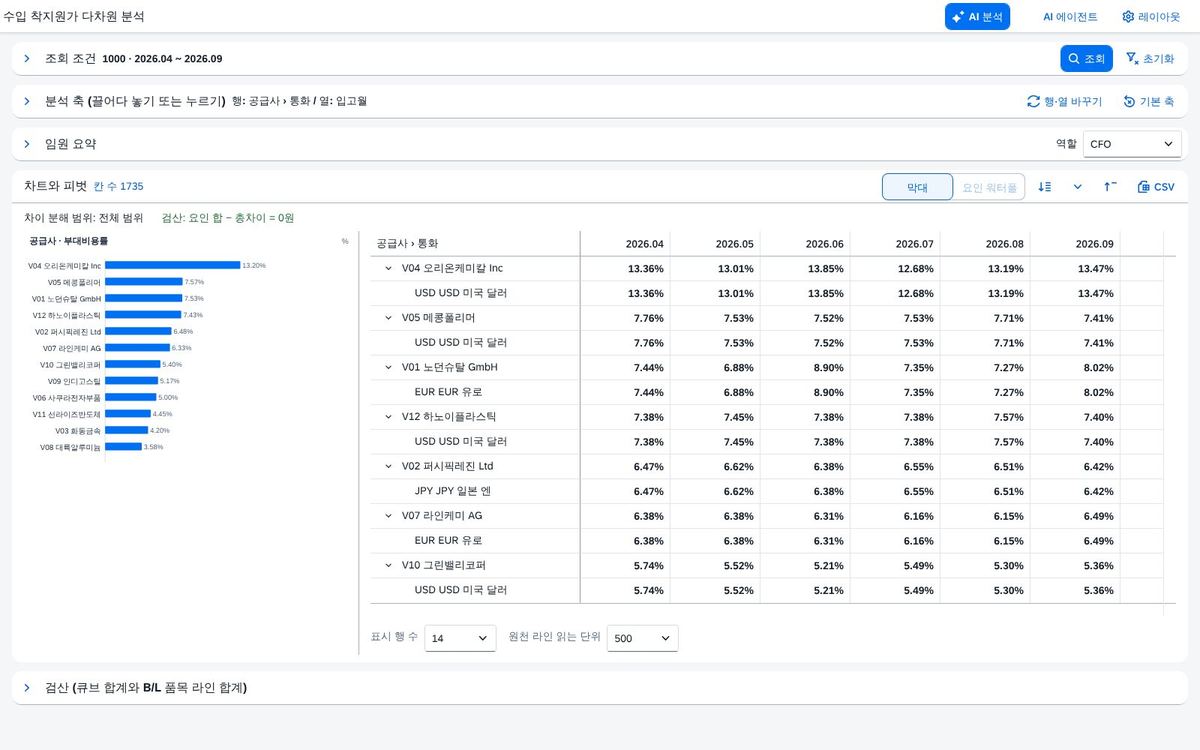
Task: Open the 레이아웃 settings
Action: pos(1151,17)
